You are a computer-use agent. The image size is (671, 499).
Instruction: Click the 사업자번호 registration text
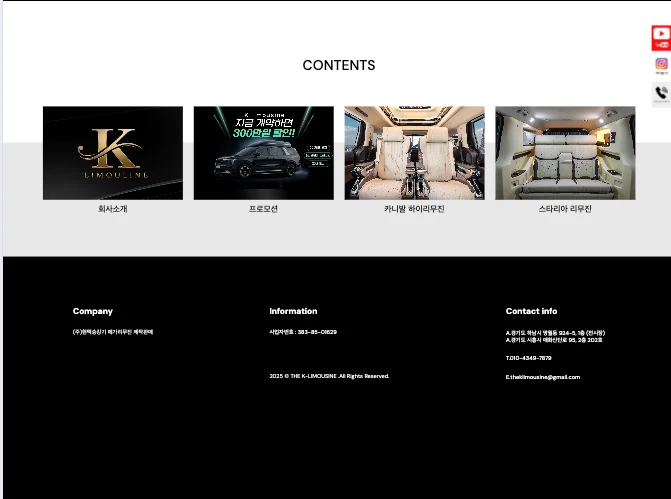pyautogui.click(x=303, y=332)
